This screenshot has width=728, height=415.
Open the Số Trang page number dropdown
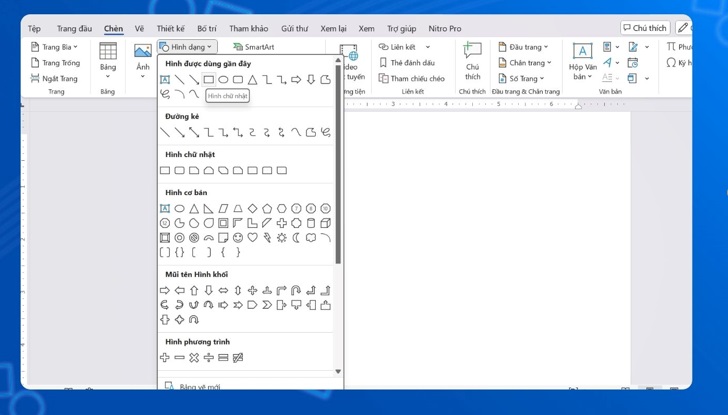pos(523,78)
